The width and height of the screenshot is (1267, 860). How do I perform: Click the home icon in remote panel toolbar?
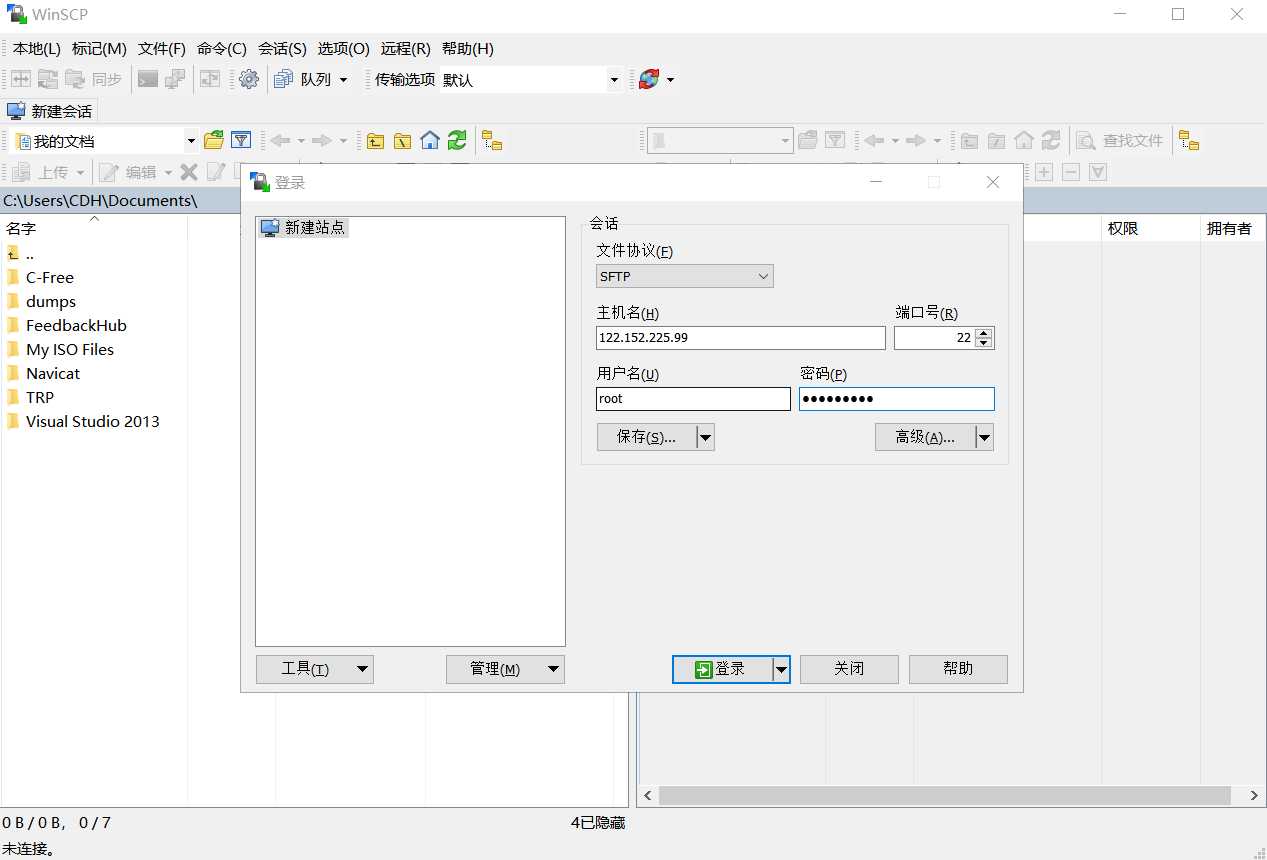pyautogui.click(x=1024, y=140)
